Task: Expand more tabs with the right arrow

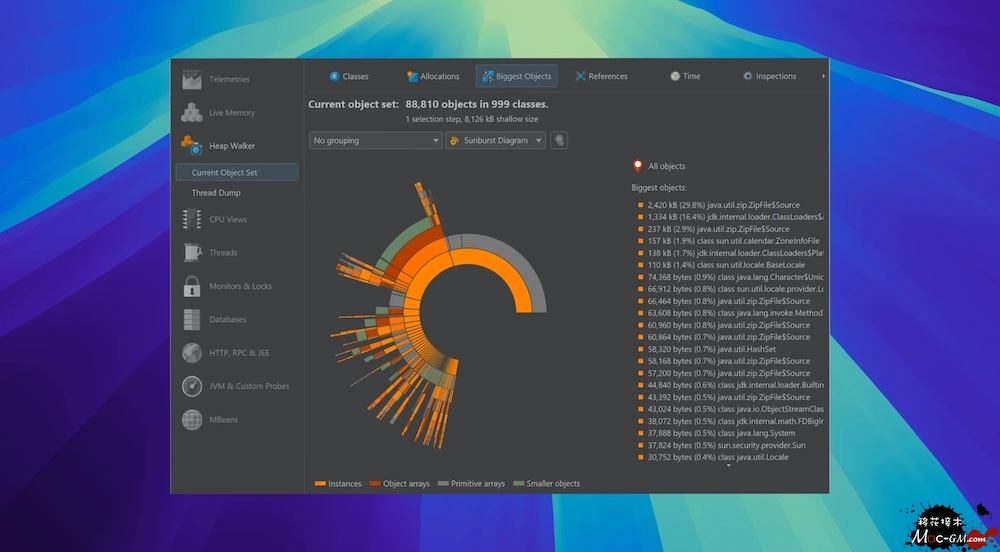Action: pos(824,76)
